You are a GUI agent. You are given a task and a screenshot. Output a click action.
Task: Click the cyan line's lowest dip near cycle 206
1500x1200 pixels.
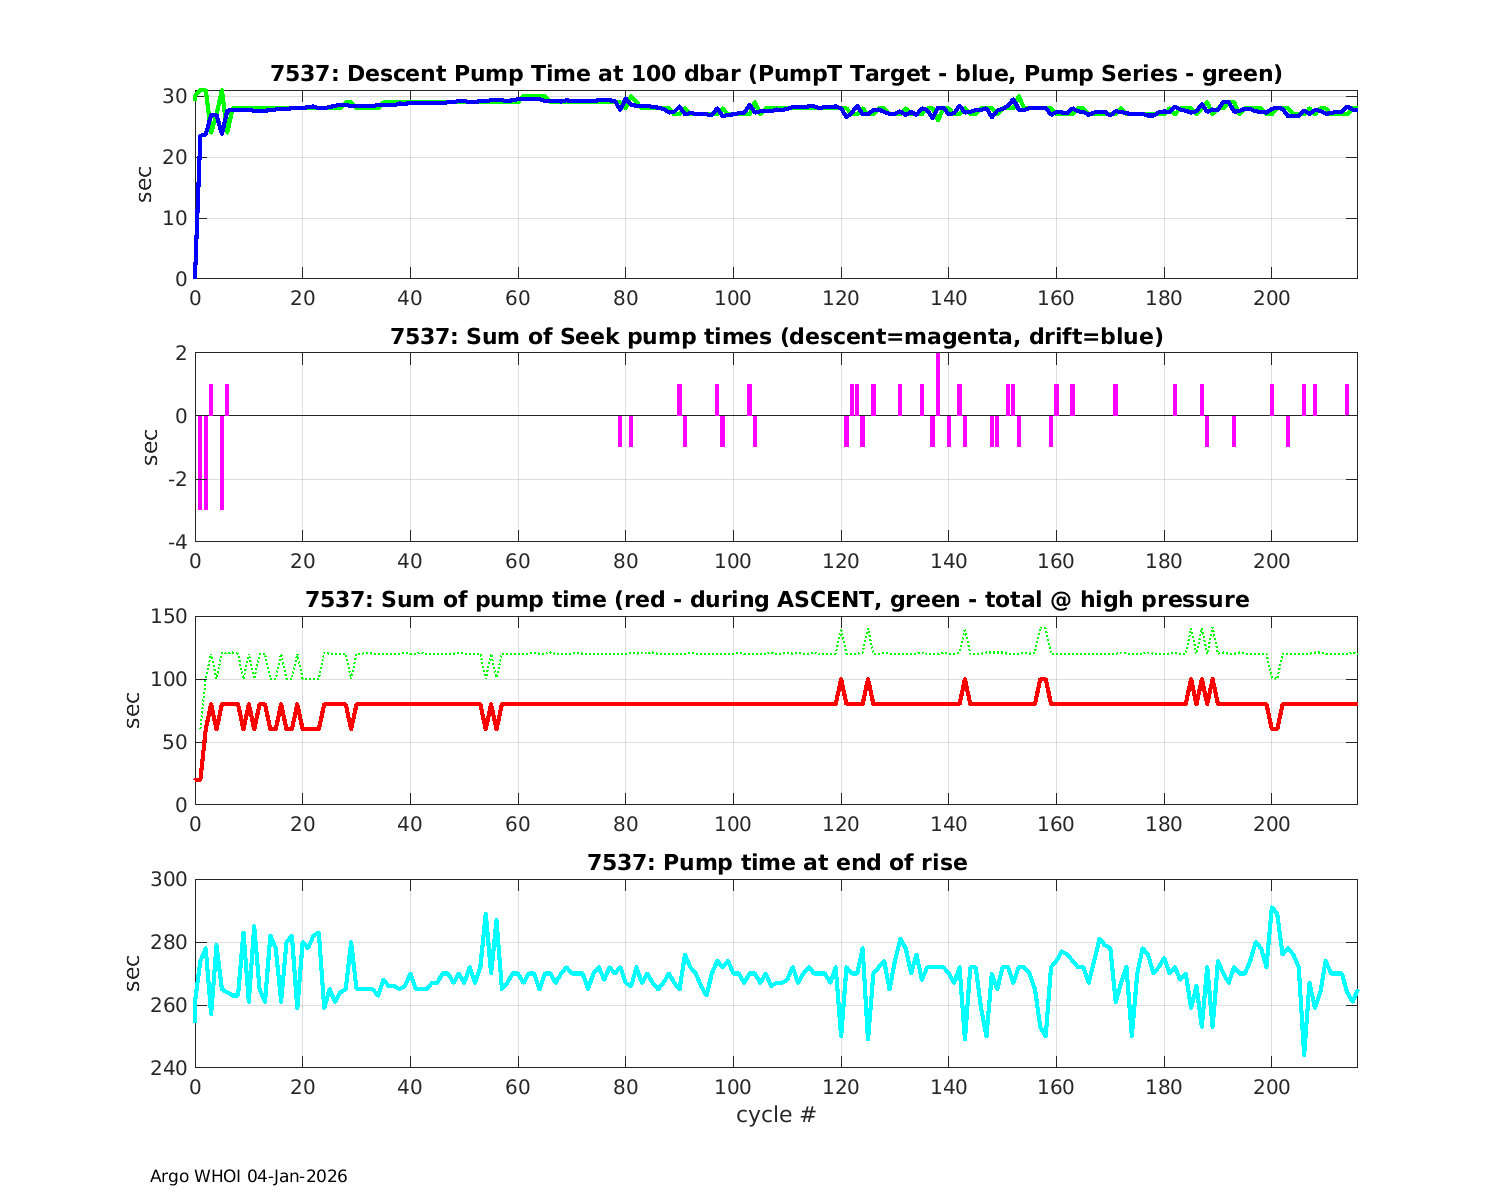pyautogui.click(x=1304, y=1052)
